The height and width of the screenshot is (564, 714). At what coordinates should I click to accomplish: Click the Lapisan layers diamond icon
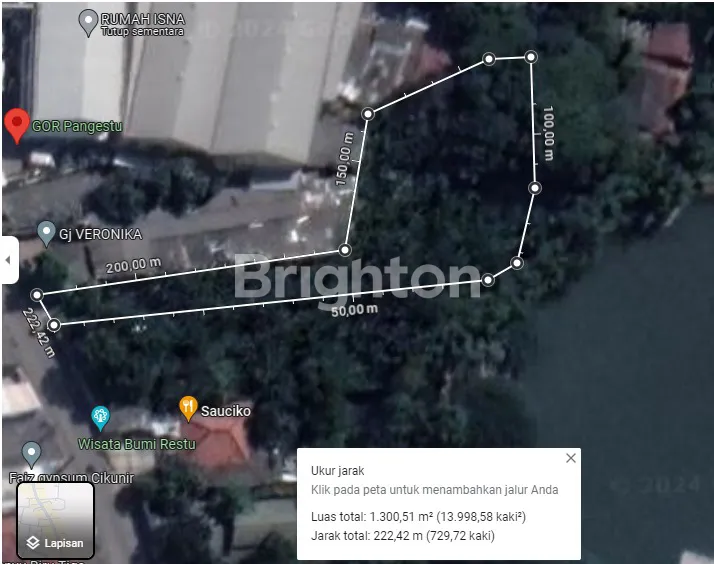(x=33, y=543)
